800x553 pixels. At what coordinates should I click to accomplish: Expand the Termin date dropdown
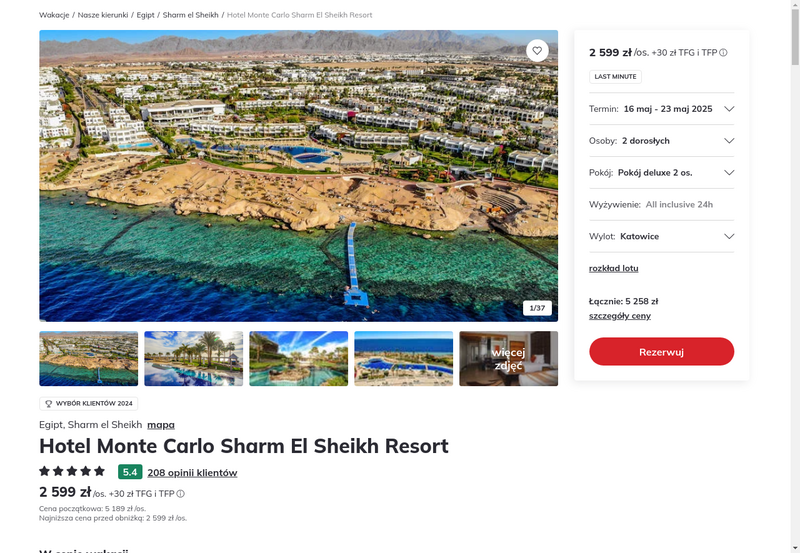661,109
